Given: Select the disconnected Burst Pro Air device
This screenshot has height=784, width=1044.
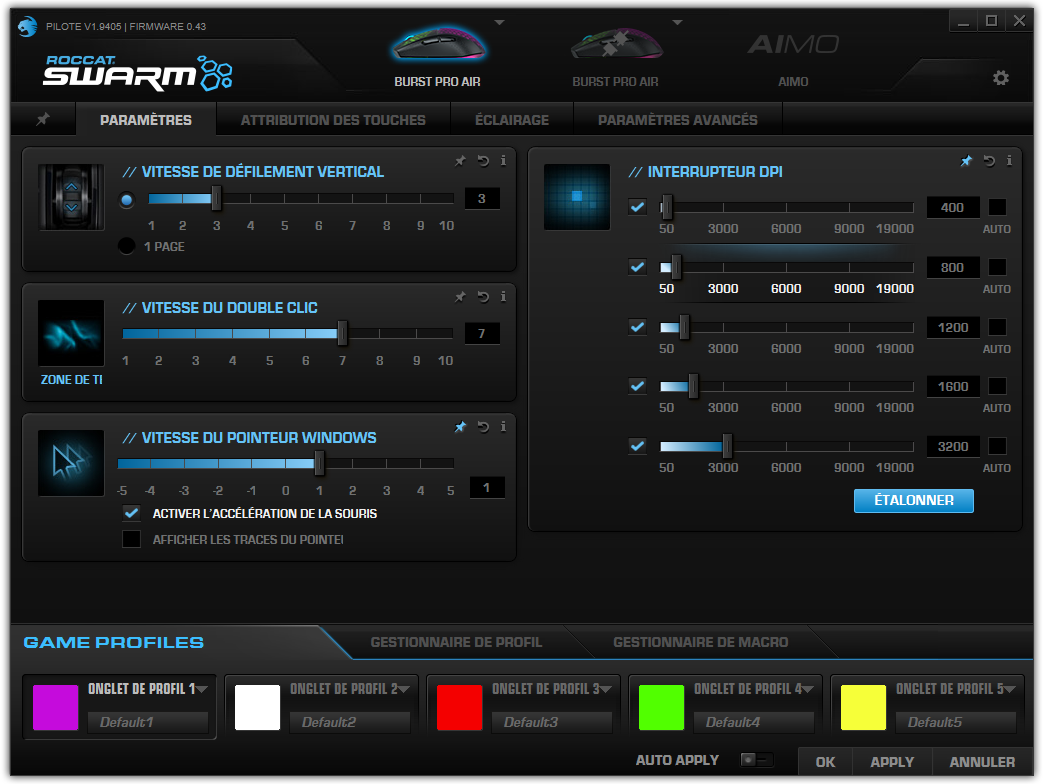Looking at the screenshot, I should (616, 58).
